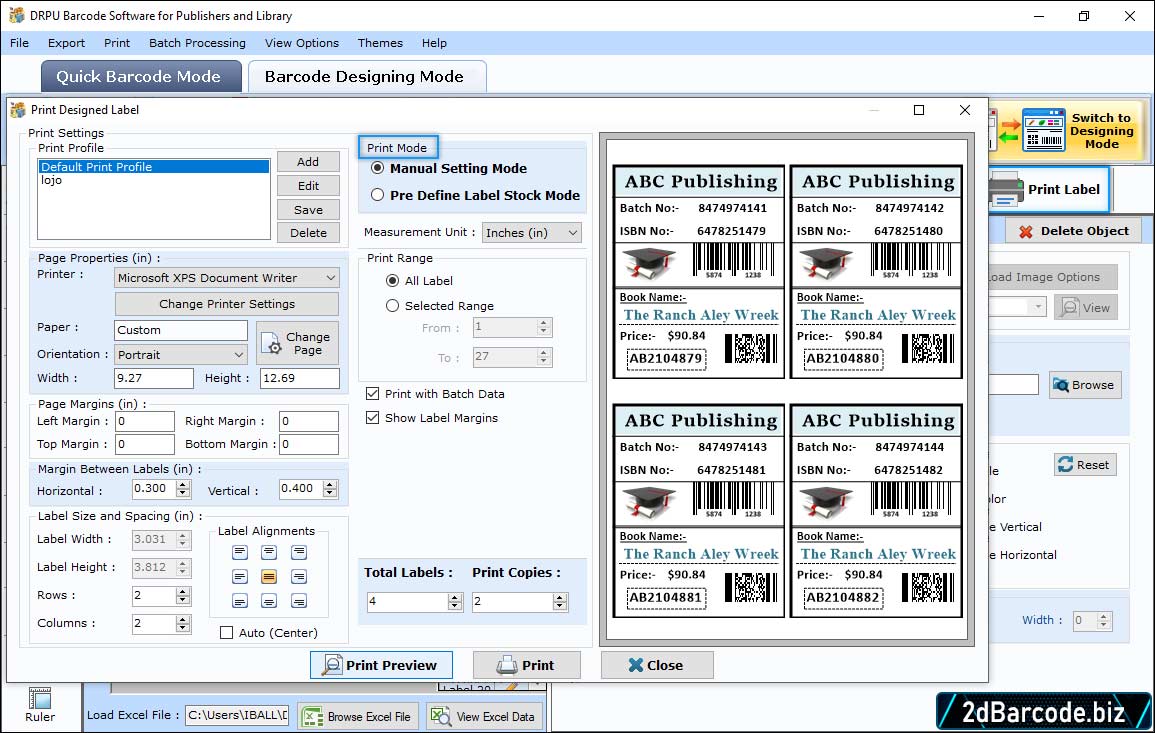This screenshot has height=733, width=1155.
Task: Click the Reset button with refresh icon
Action: (x=1085, y=465)
